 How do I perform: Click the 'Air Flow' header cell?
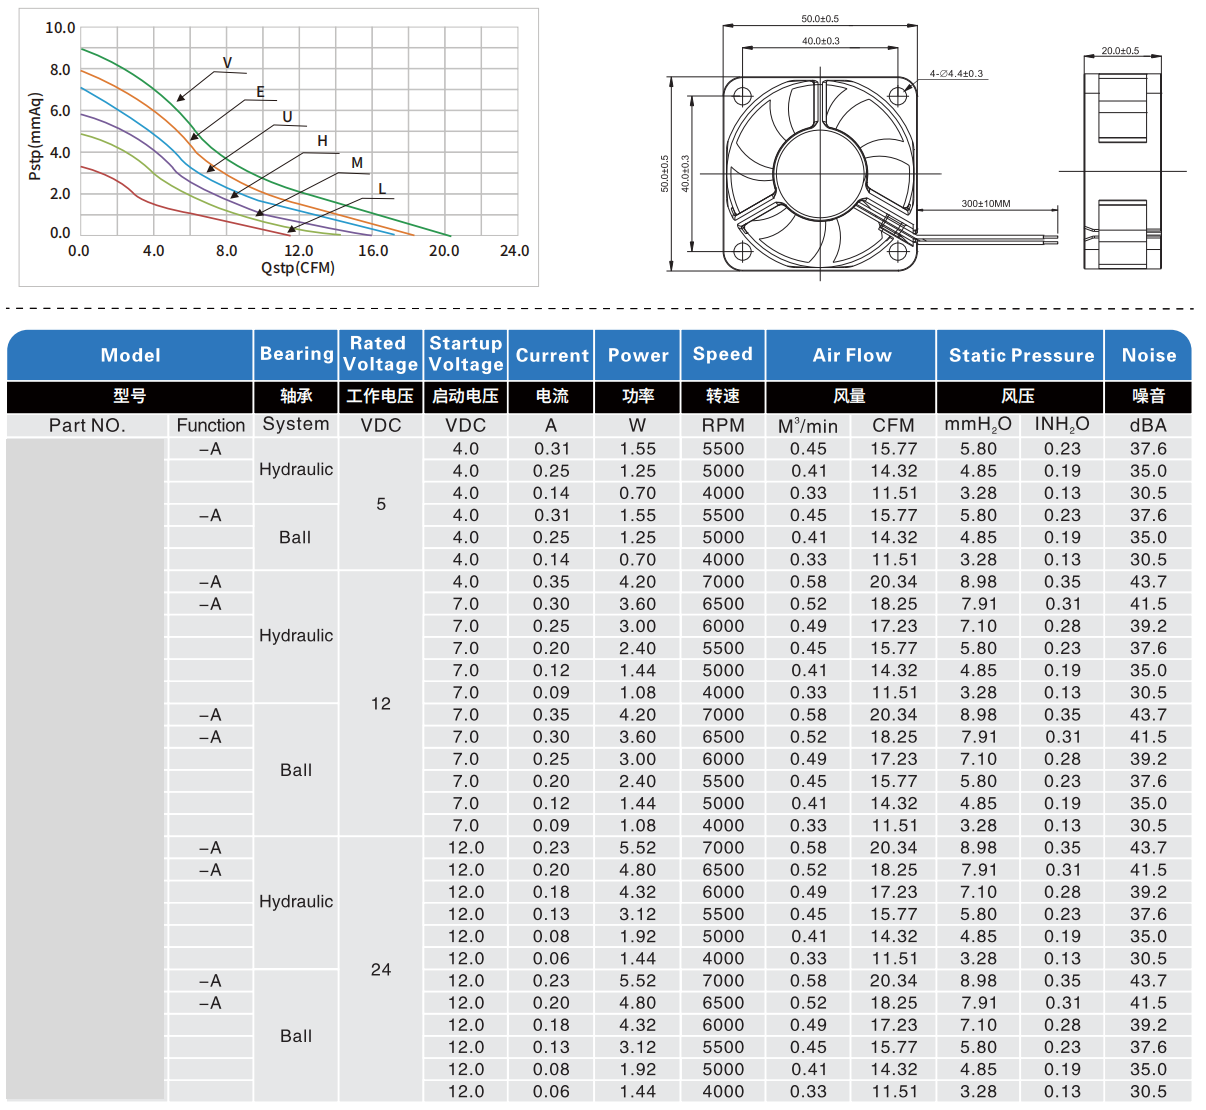851,355
